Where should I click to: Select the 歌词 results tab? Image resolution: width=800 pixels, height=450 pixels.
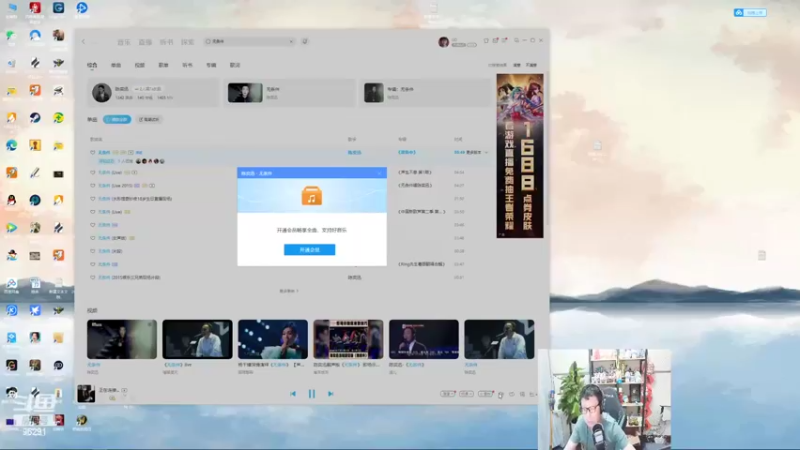tap(235, 65)
